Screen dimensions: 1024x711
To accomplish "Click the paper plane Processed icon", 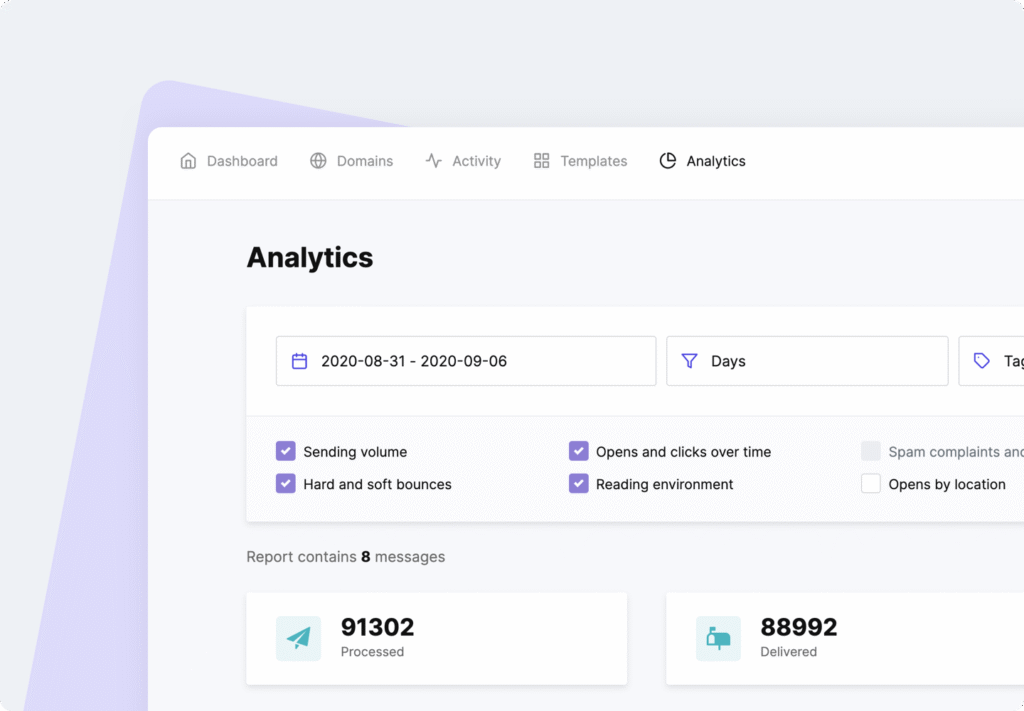I will (x=298, y=639).
